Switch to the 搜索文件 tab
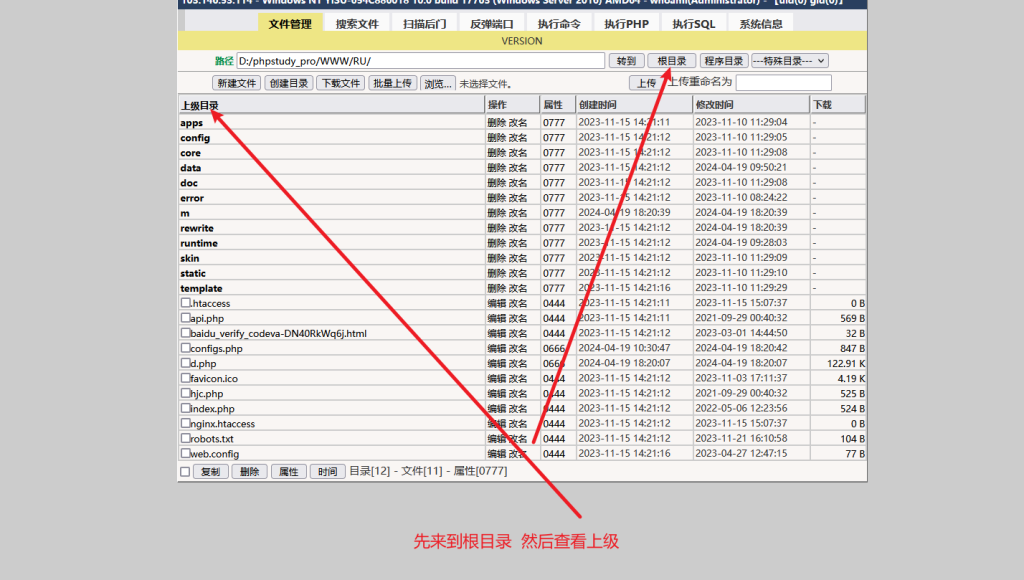The height and width of the screenshot is (580, 1024). [357, 24]
